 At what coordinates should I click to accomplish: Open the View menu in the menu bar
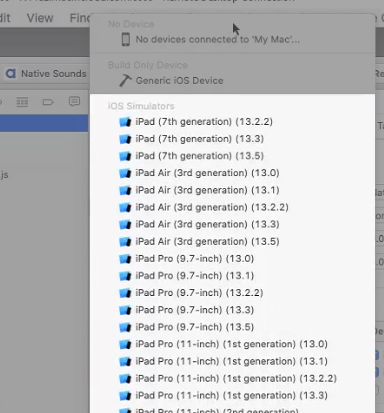[x=40, y=18]
